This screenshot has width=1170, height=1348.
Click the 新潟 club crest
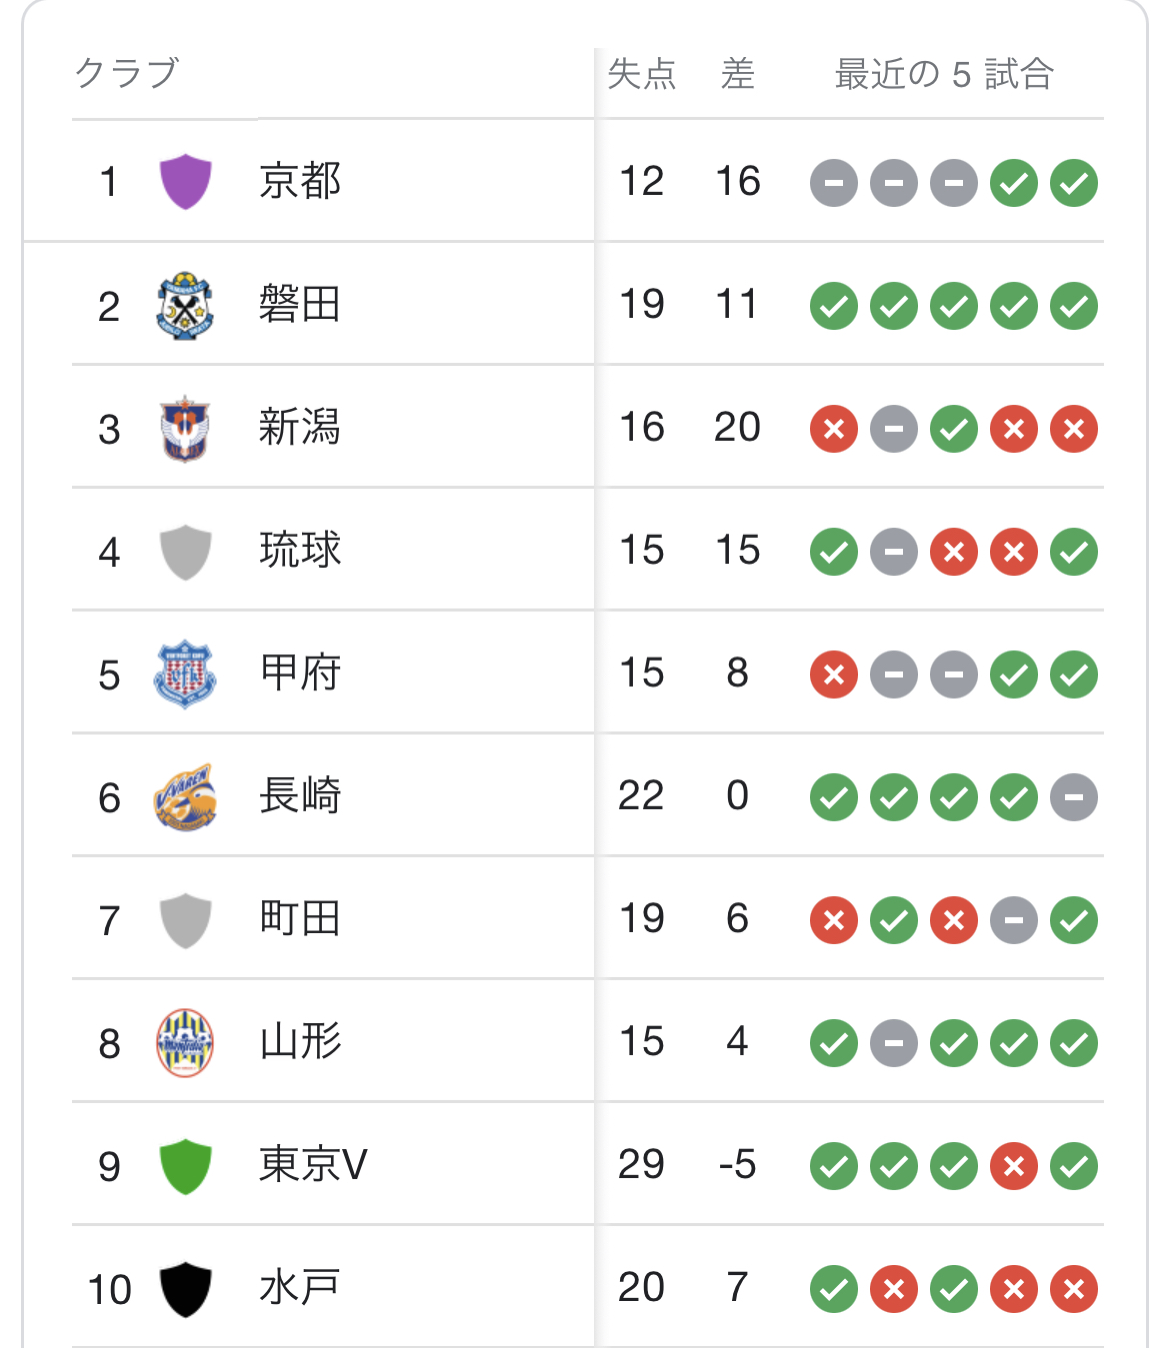point(185,428)
